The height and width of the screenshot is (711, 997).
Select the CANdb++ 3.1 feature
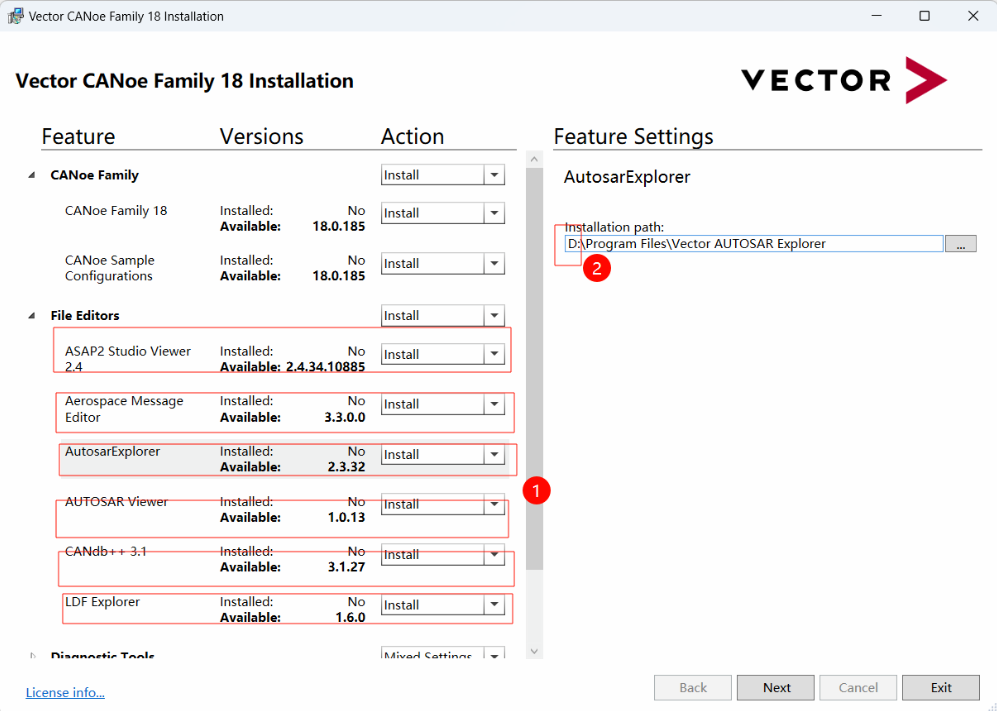[x=106, y=551]
